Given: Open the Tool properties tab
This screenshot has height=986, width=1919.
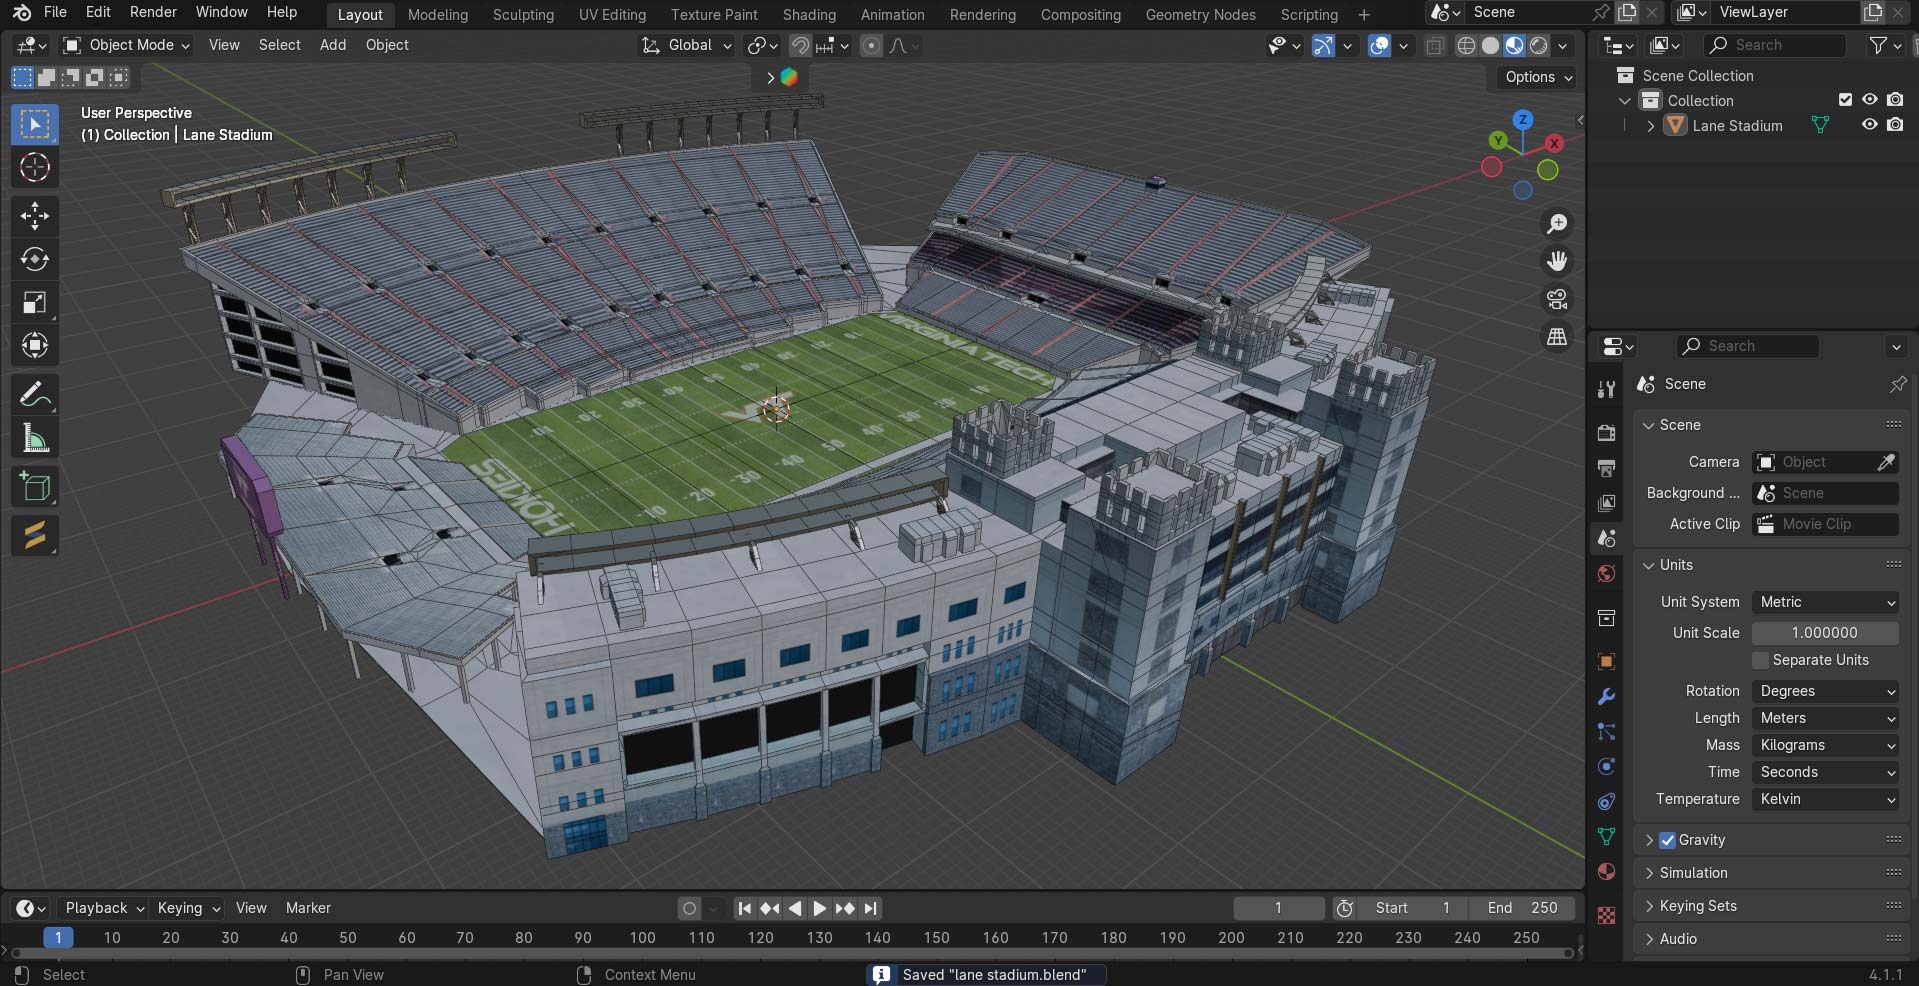Looking at the screenshot, I should click(x=1606, y=389).
